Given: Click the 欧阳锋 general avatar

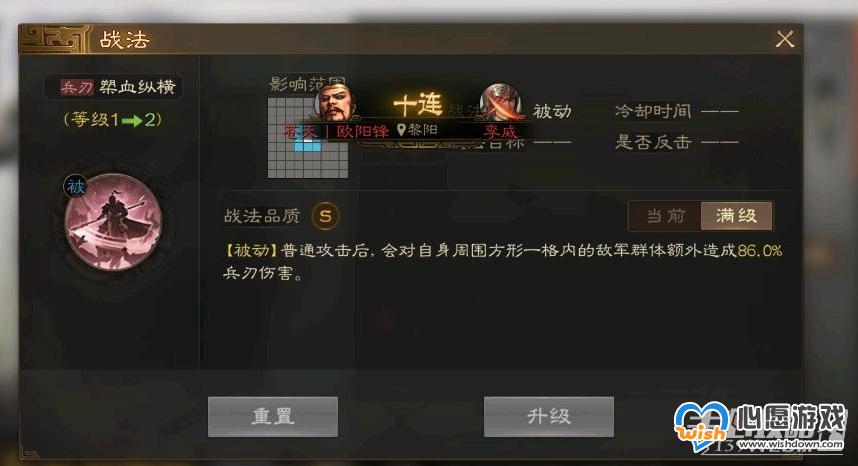Looking at the screenshot, I should [x=335, y=103].
